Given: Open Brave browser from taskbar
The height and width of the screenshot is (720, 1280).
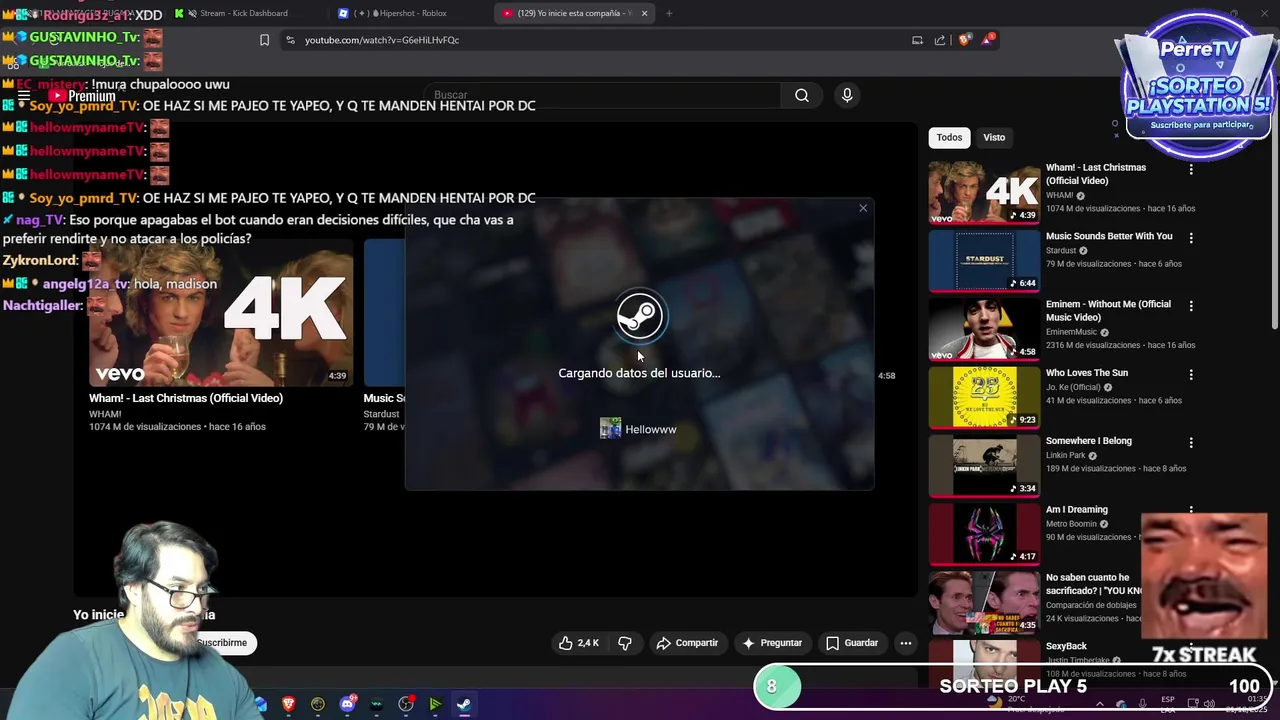Looking at the screenshot, I should point(289,704).
